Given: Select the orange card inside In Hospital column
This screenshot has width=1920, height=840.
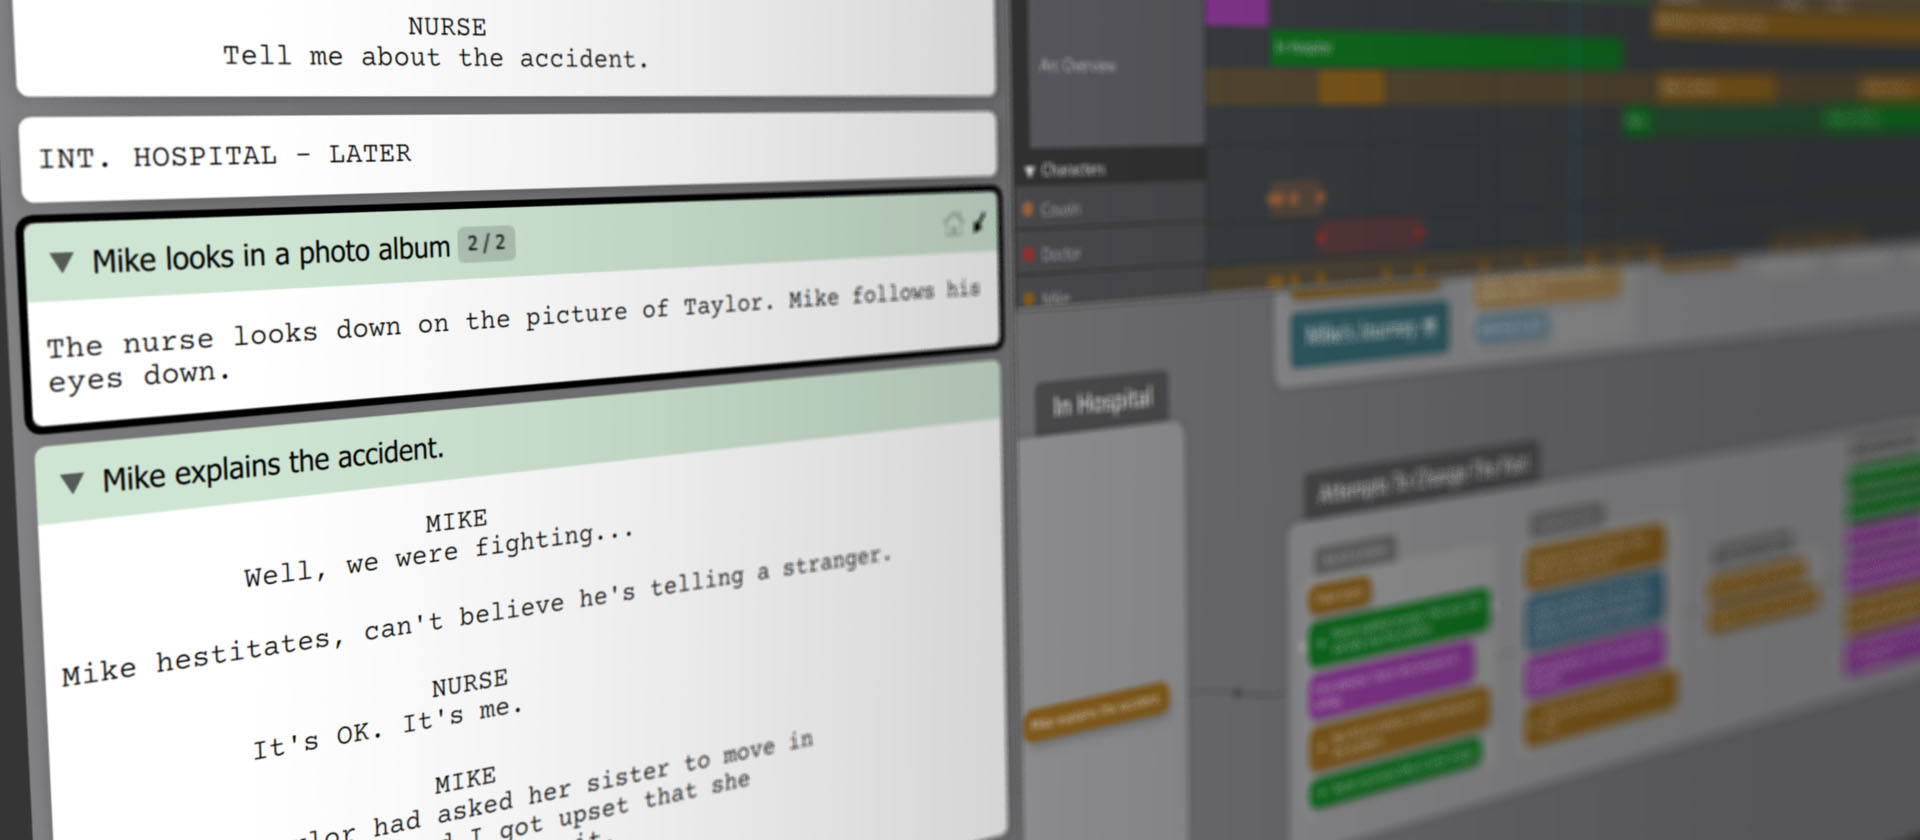Looking at the screenshot, I should (x=1097, y=711).
